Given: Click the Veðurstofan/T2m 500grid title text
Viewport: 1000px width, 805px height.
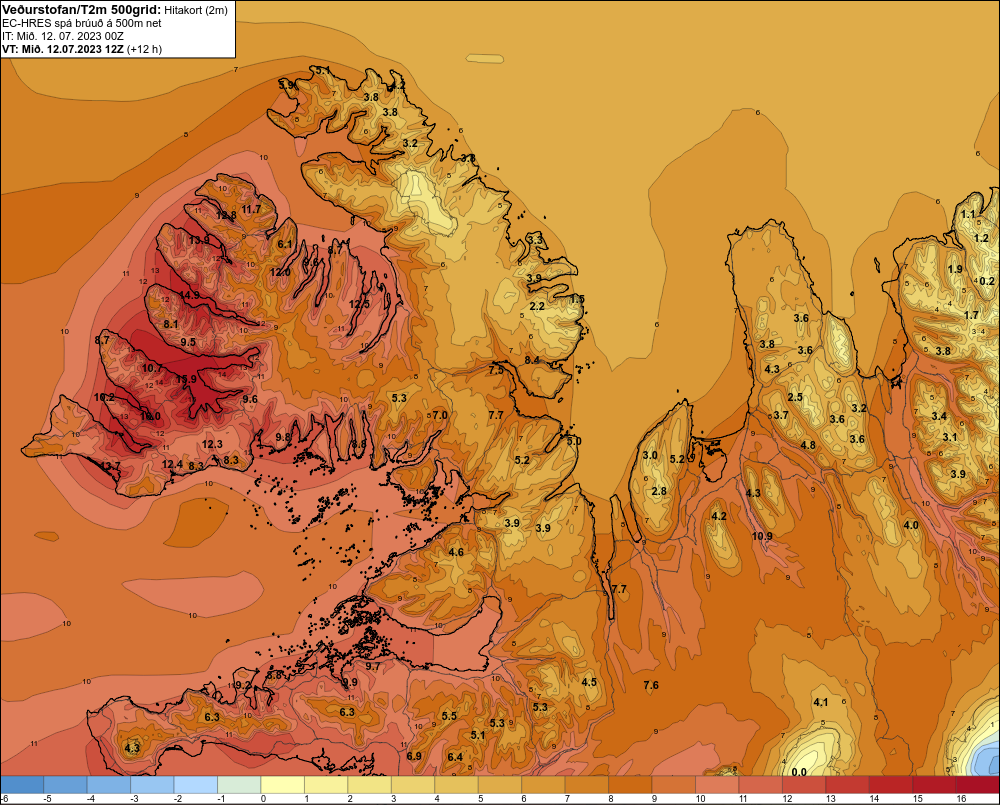Looking at the screenshot, I should point(81,9).
